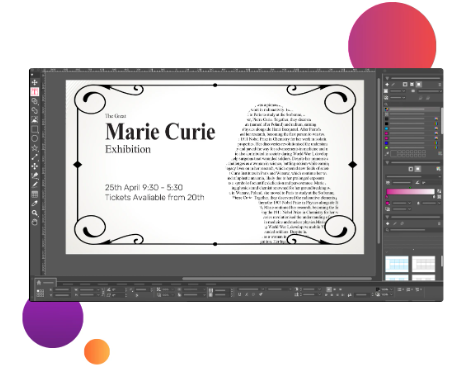470x367 pixels.
Task: Select the Rectangle Box tool
Action: tap(35, 129)
